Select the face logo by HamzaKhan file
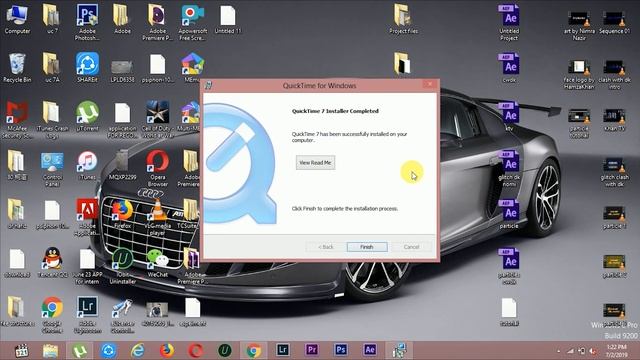This screenshot has width=640, height=360. [579, 74]
